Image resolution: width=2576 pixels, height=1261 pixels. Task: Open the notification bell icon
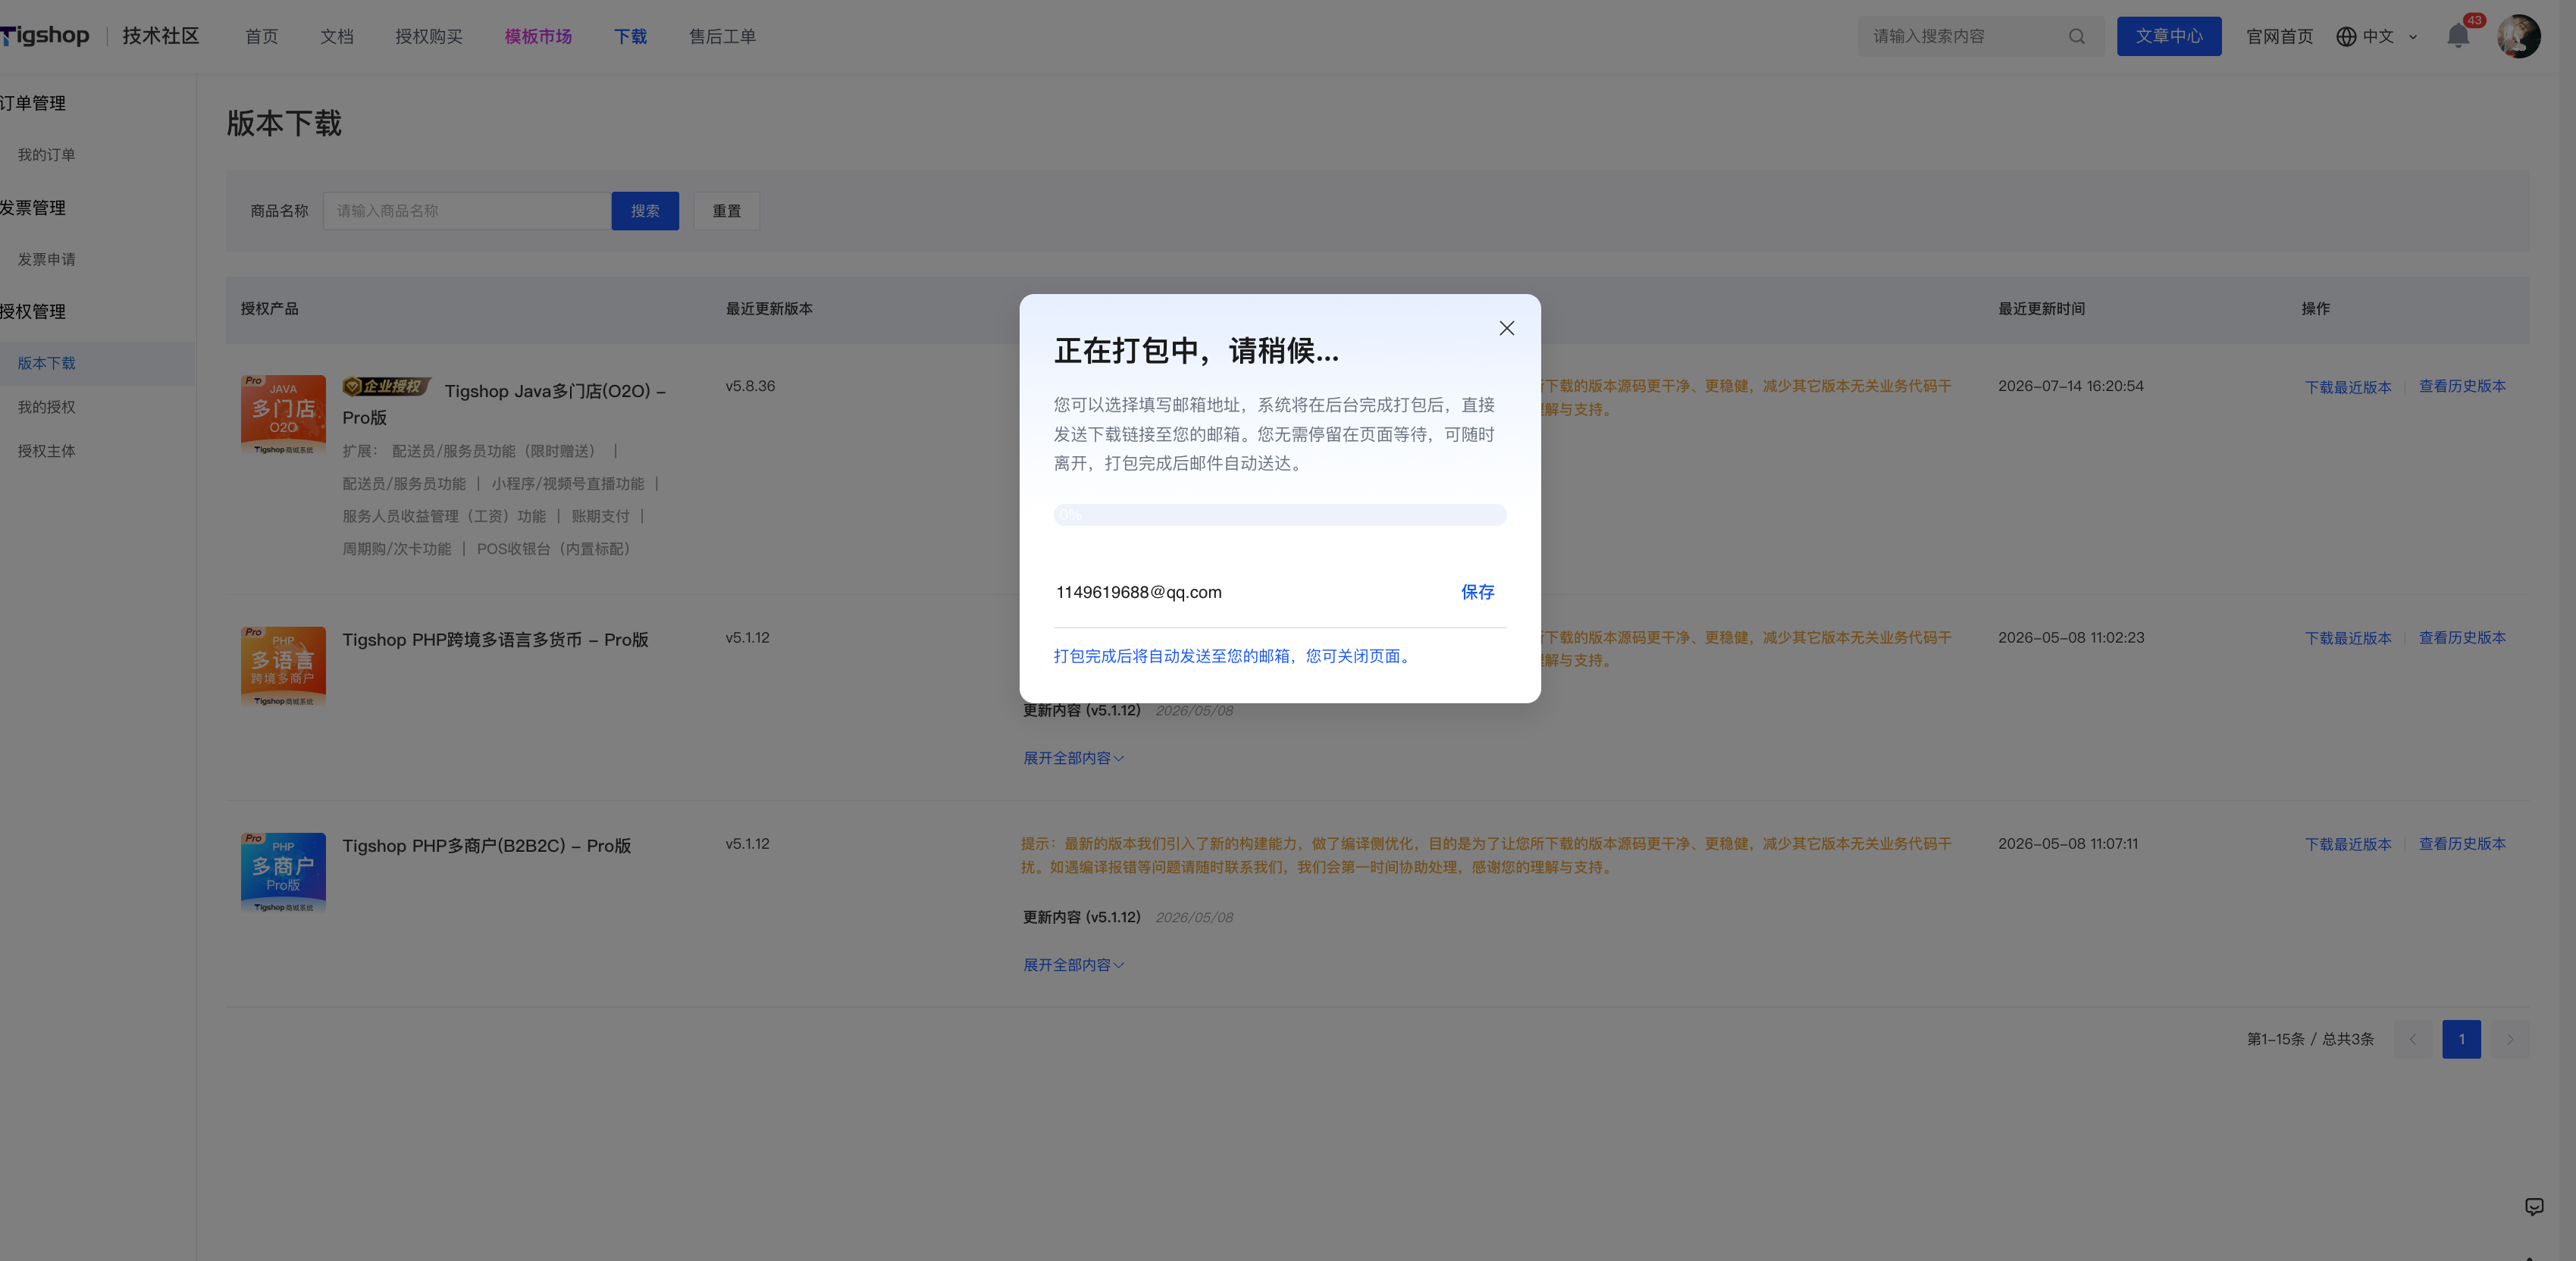[2458, 36]
